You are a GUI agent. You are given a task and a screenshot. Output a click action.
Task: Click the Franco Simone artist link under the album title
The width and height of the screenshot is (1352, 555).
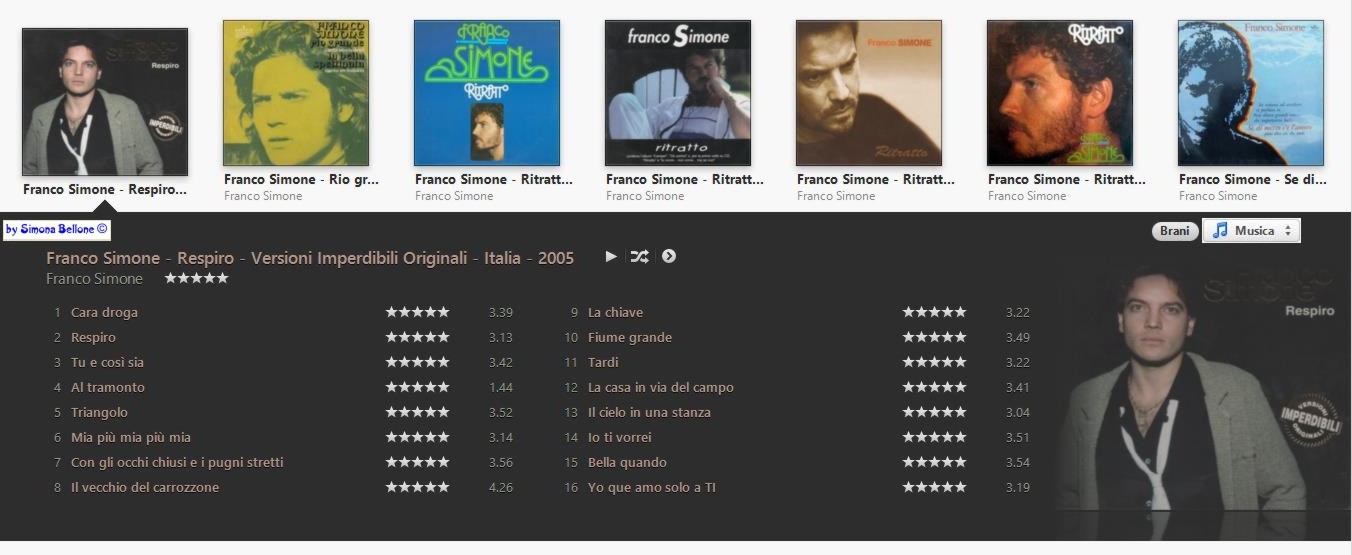(x=94, y=279)
